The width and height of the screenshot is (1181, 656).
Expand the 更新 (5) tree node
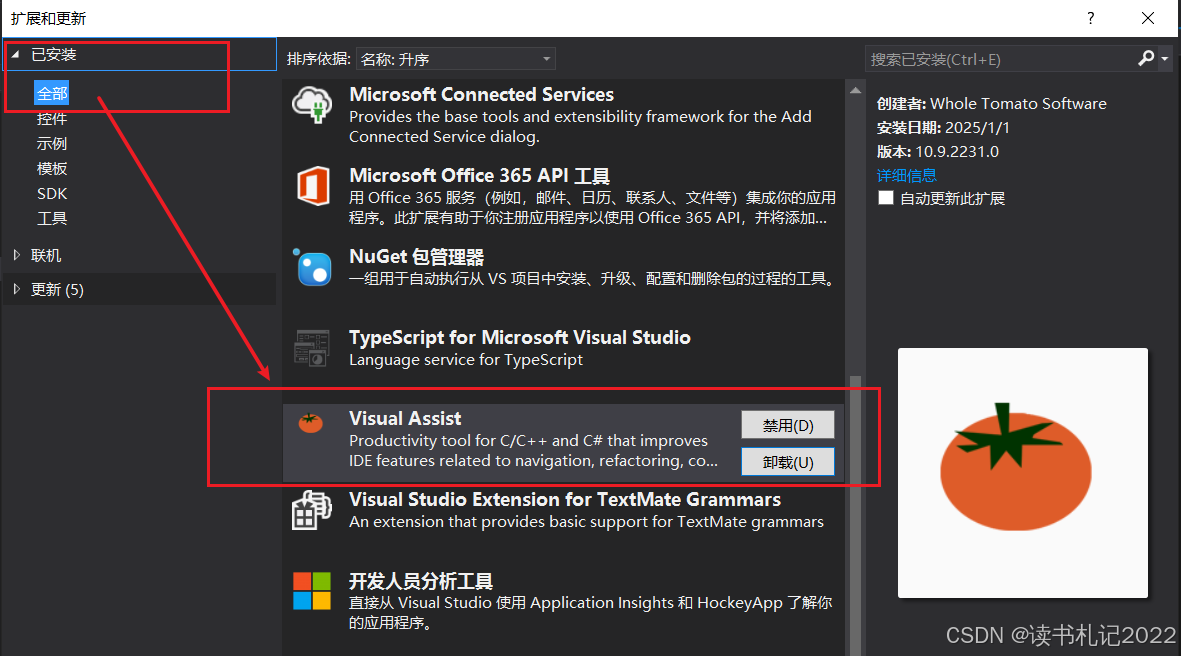(x=17, y=289)
